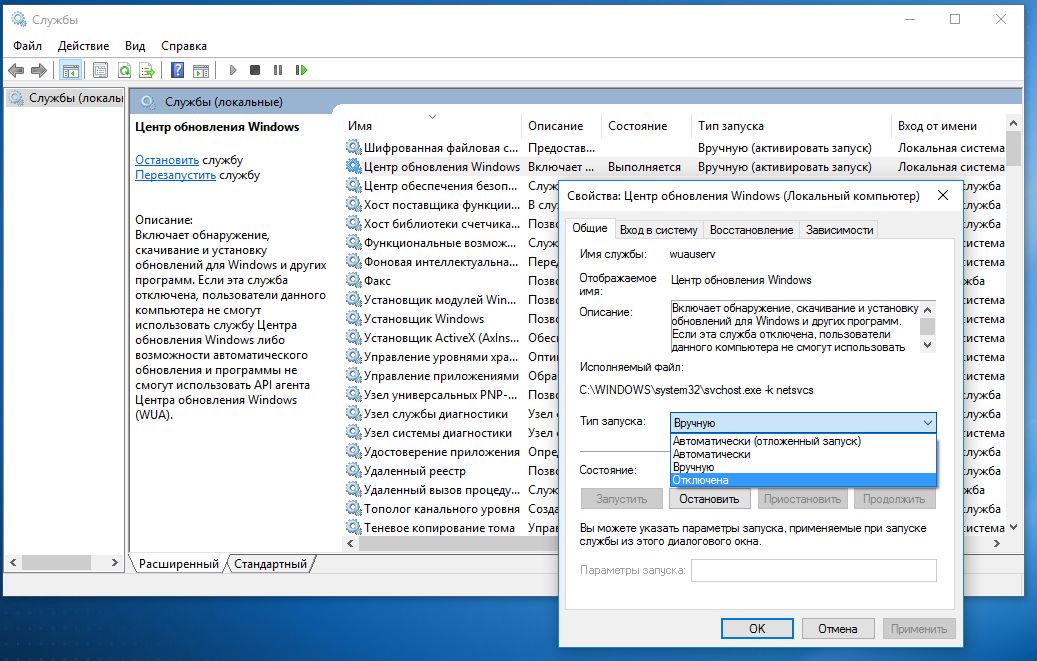
Task: Go back with the toolbar left arrow
Action: tap(16, 70)
